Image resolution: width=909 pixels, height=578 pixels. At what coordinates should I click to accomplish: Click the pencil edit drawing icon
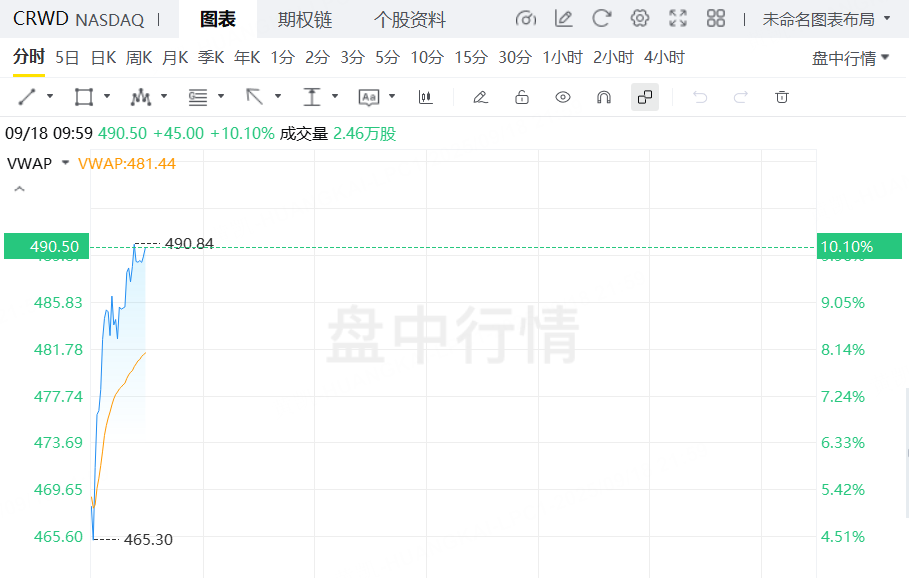pos(481,97)
